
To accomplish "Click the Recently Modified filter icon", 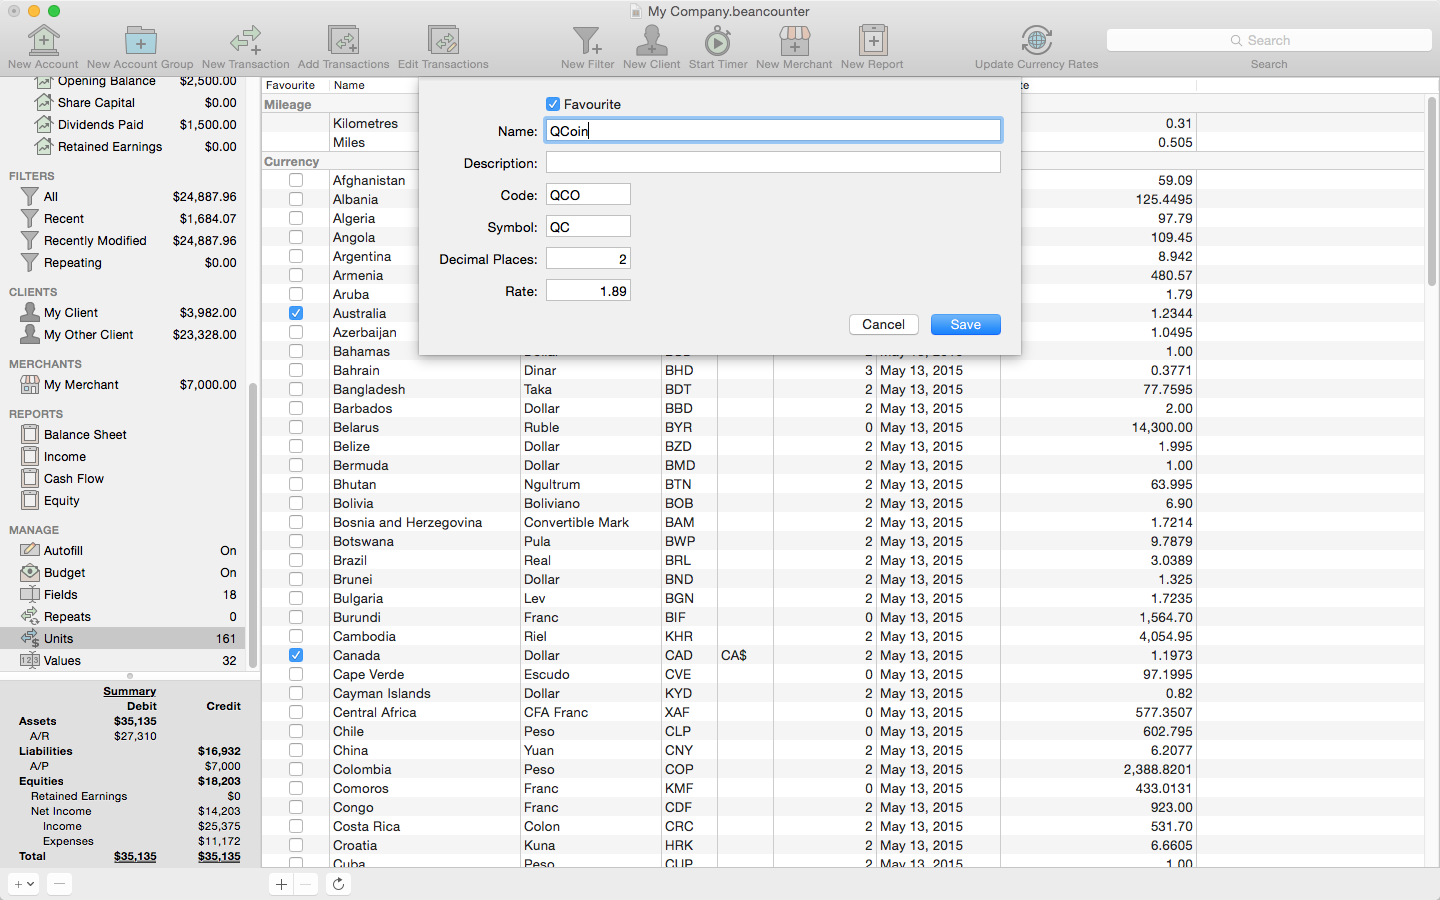I will coord(30,240).
